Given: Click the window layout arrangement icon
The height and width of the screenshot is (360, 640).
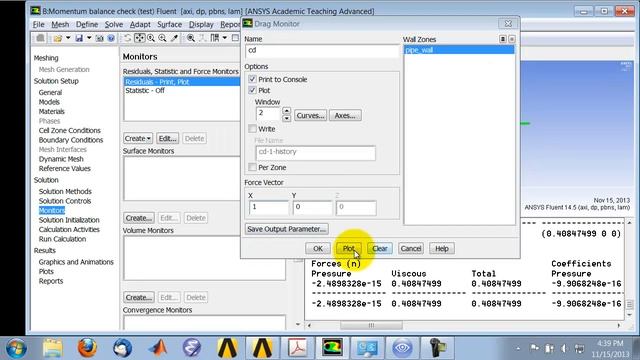Looking at the screenshot, I should click(x=215, y=38).
